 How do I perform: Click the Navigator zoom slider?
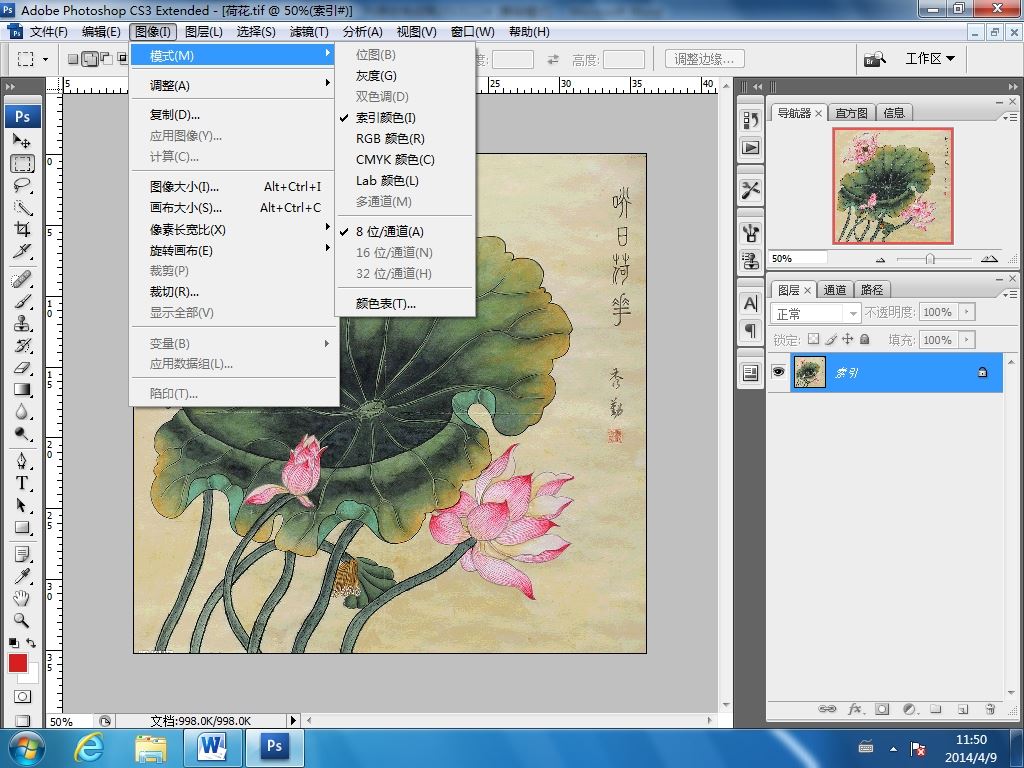pos(930,259)
